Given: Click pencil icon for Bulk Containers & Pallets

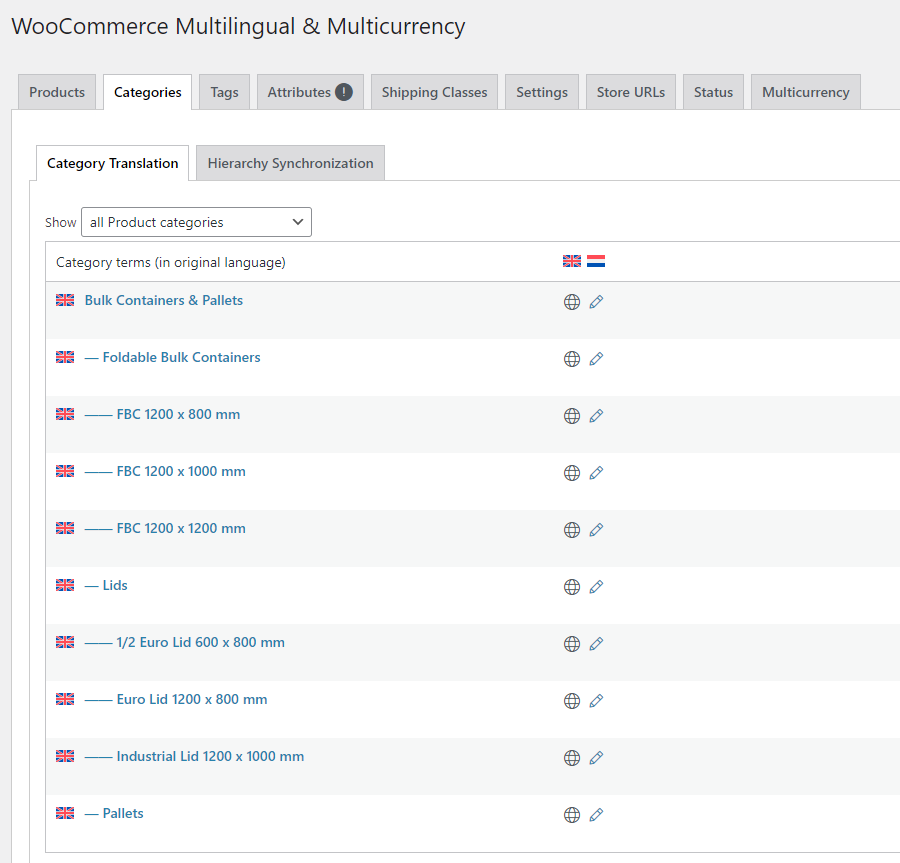Looking at the screenshot, I should [596, 302].
